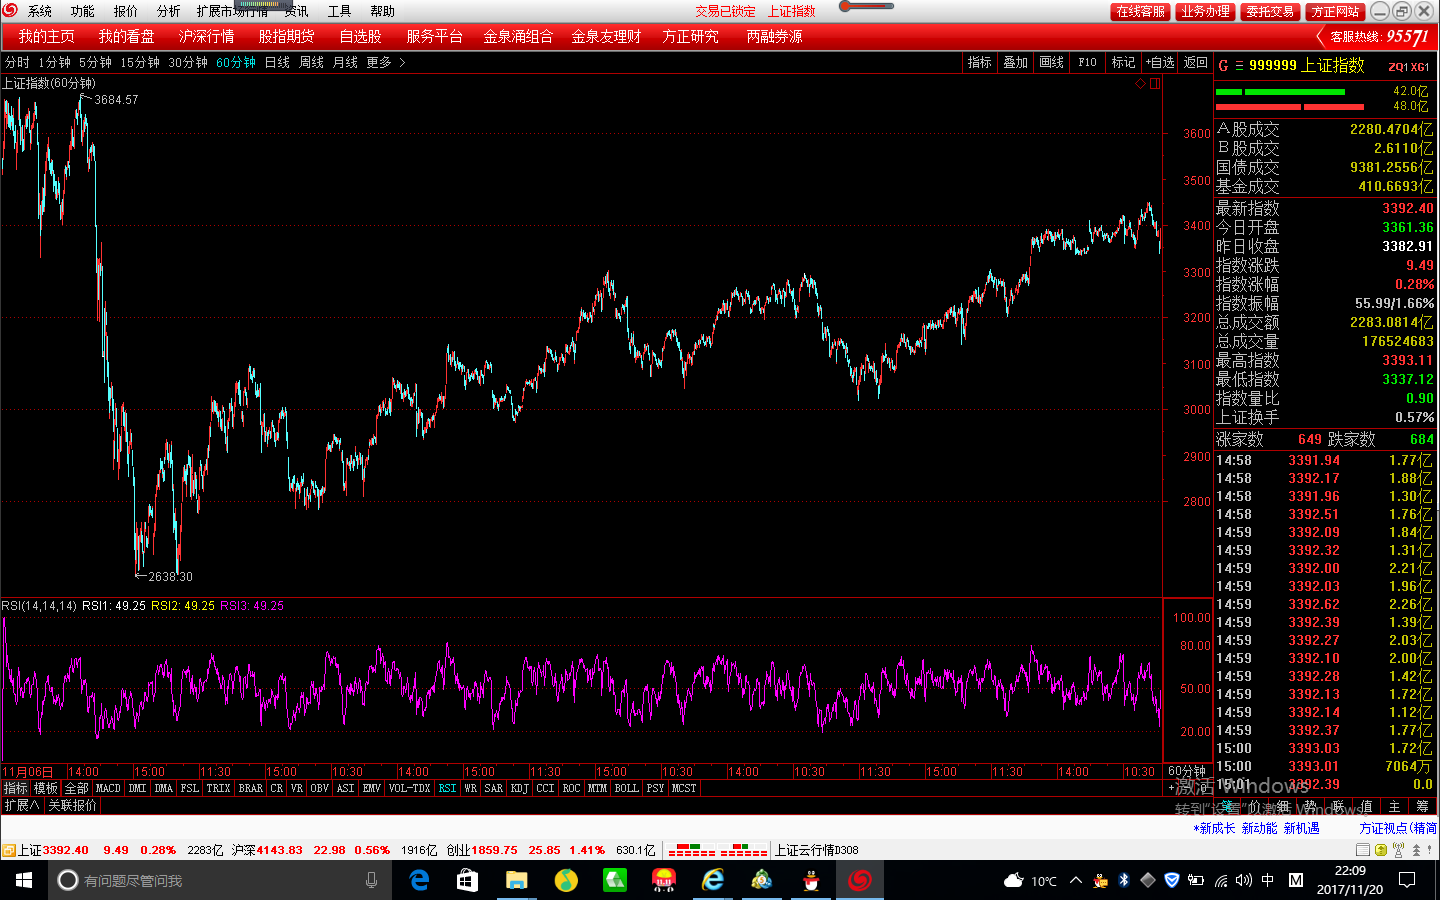Click 在线客服 button
This screenshot has width=1440, height=900.
(x=1140, y=11)
